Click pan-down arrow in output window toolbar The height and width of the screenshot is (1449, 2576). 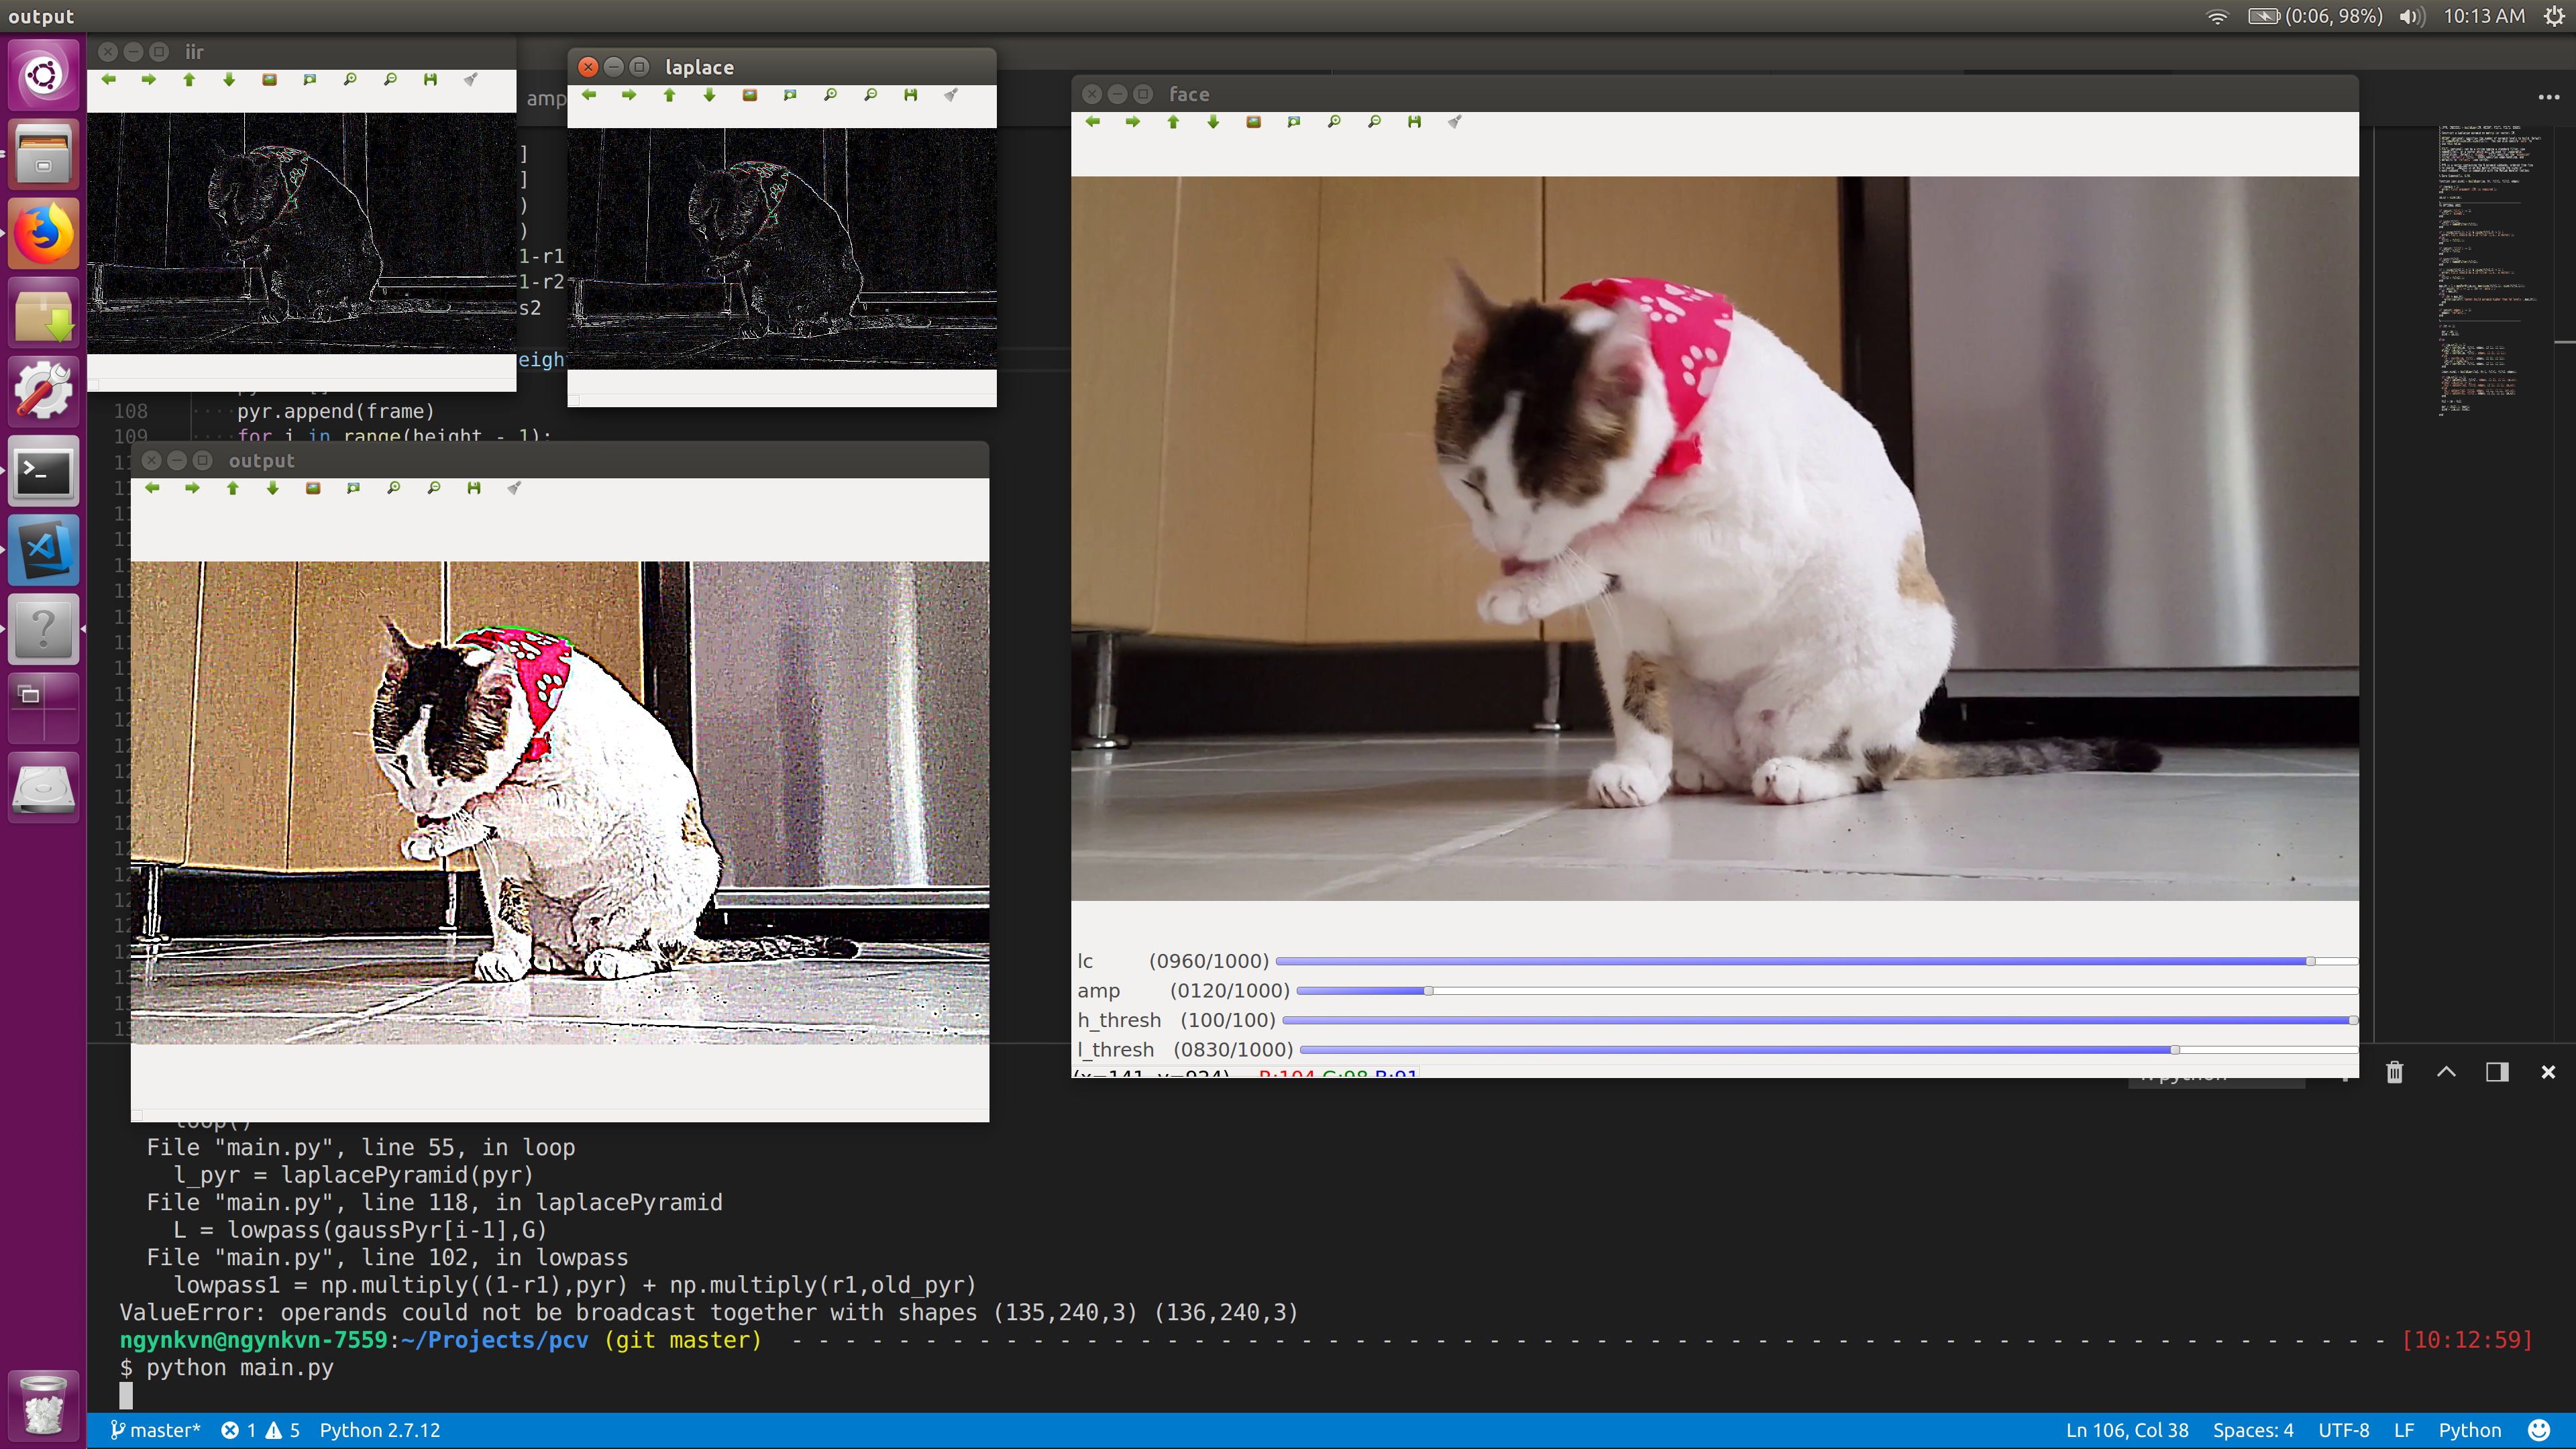point(273,488)
